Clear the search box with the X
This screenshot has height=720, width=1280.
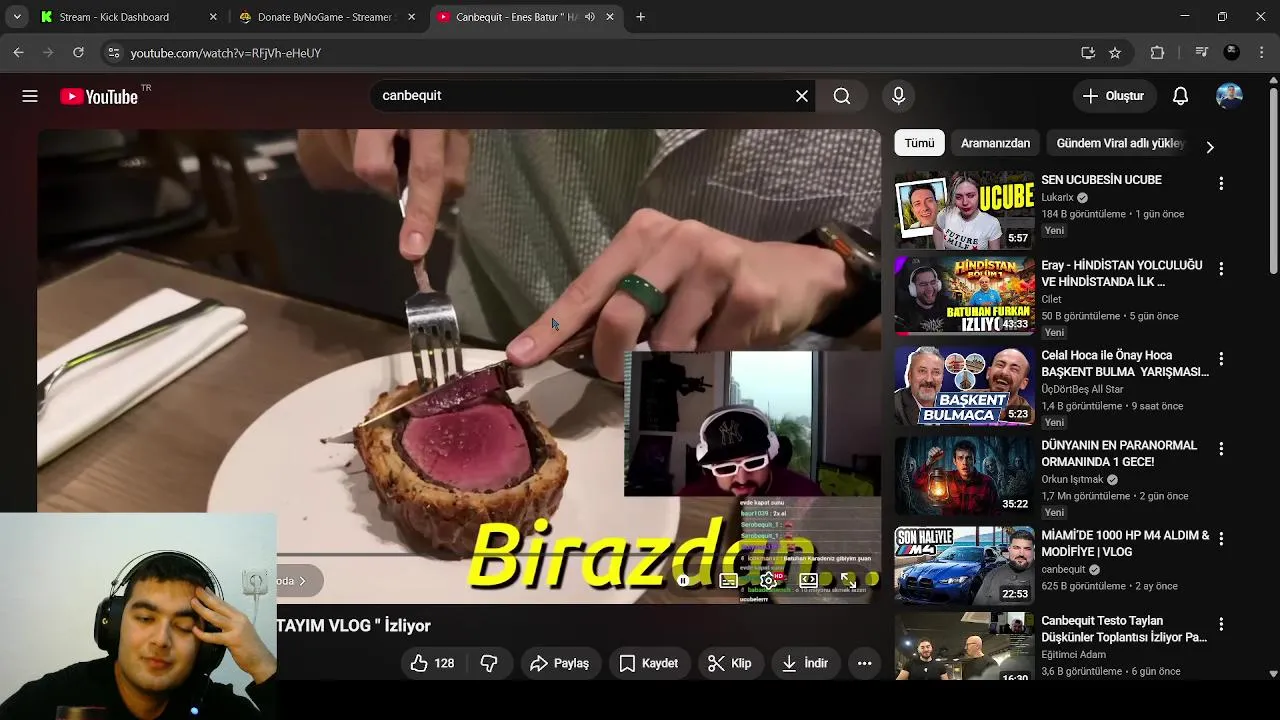click(801, 96)
